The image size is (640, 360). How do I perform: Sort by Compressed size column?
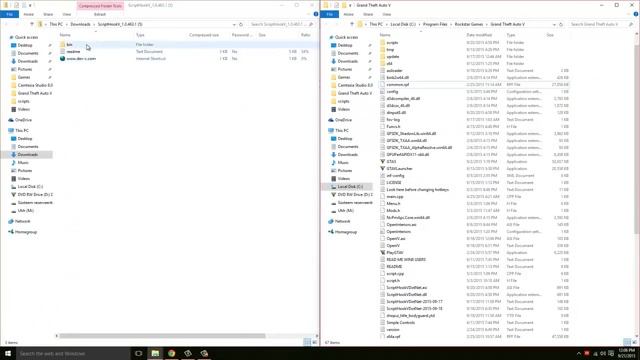click(x=204, y=35)
